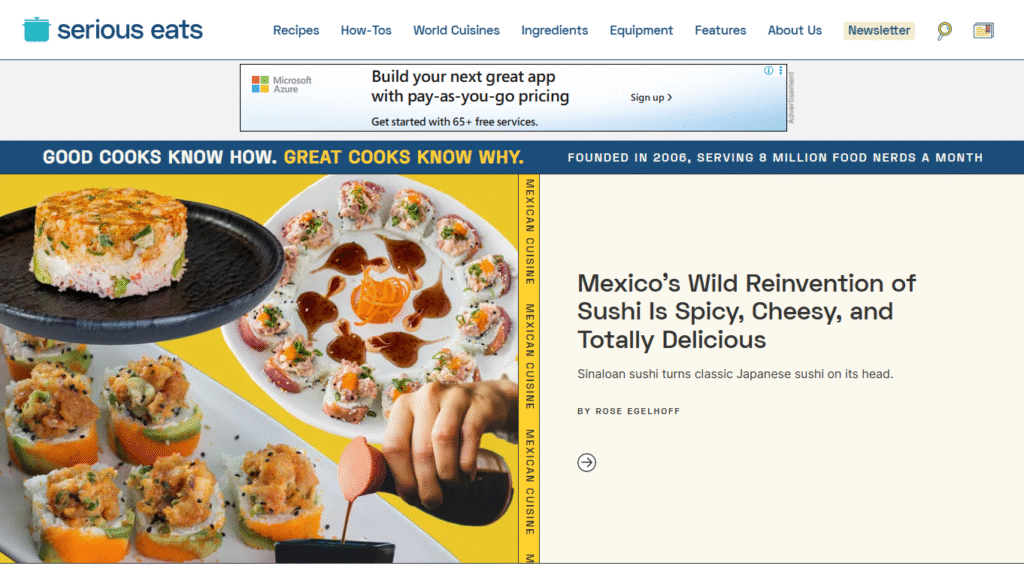Open the Equipment menu
Viewport: 1024px width, 584px height.
pos(641,30)
